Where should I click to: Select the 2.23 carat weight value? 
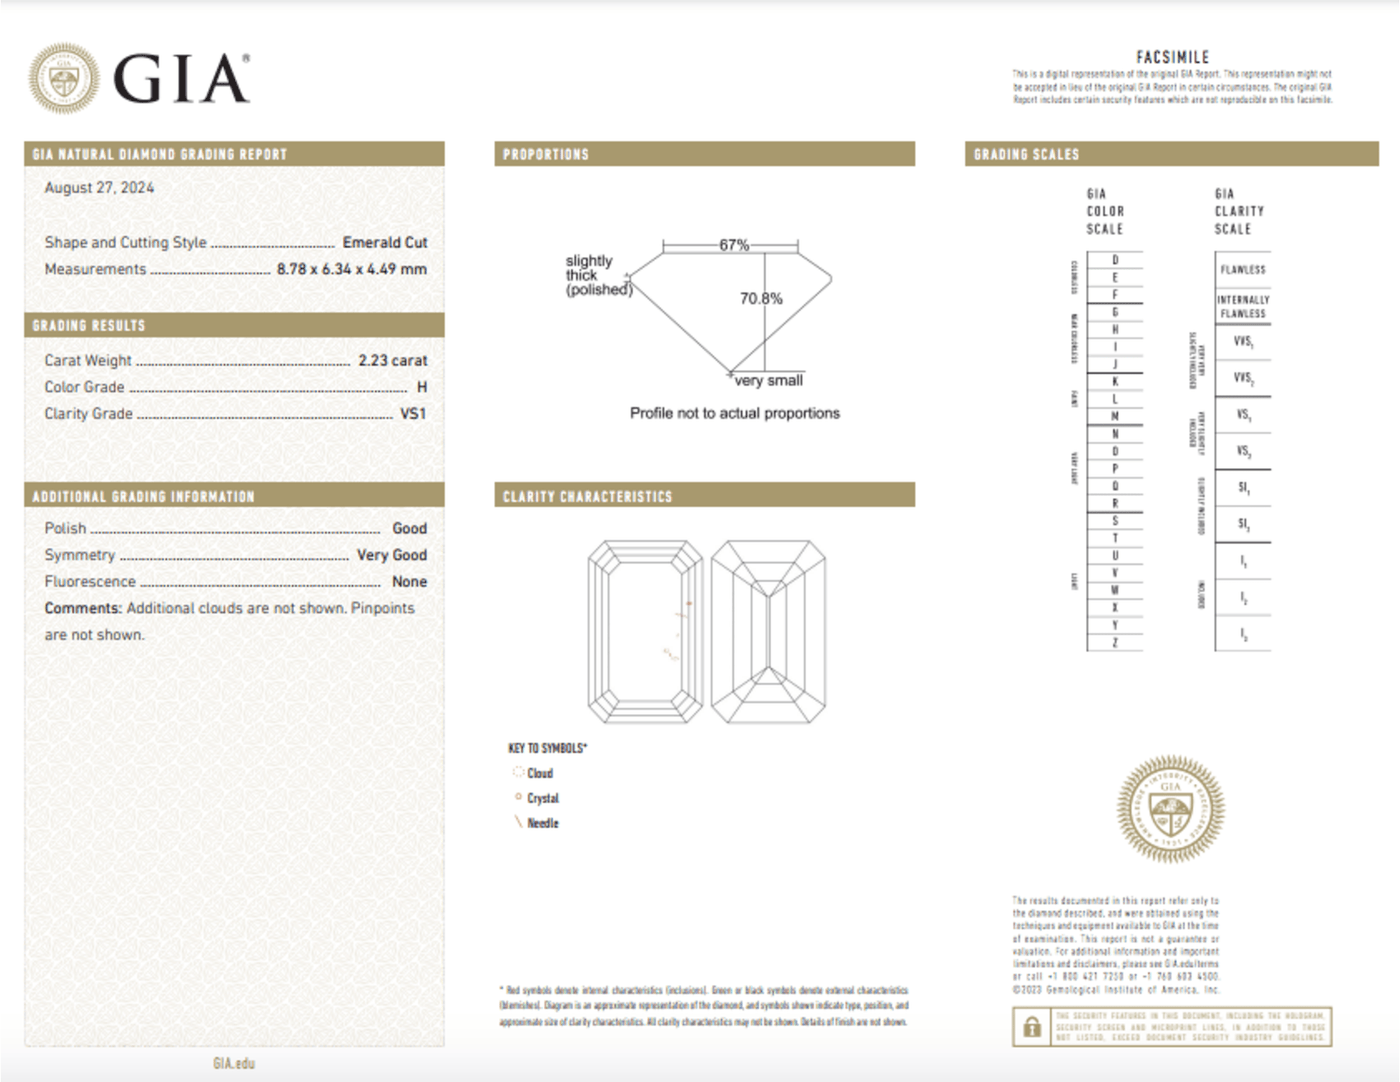click(393, 360)
